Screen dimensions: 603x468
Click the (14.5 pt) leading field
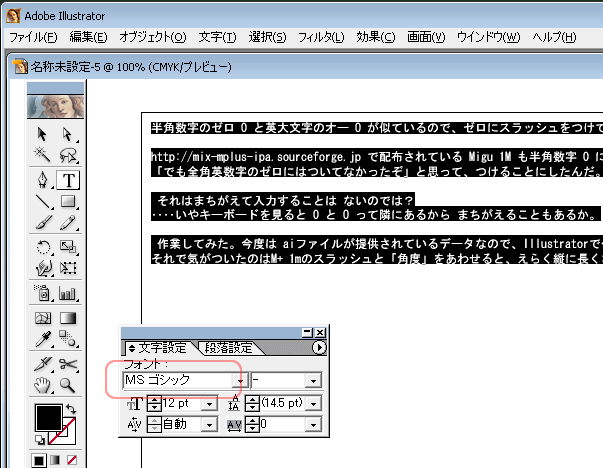tap(283, 404)
